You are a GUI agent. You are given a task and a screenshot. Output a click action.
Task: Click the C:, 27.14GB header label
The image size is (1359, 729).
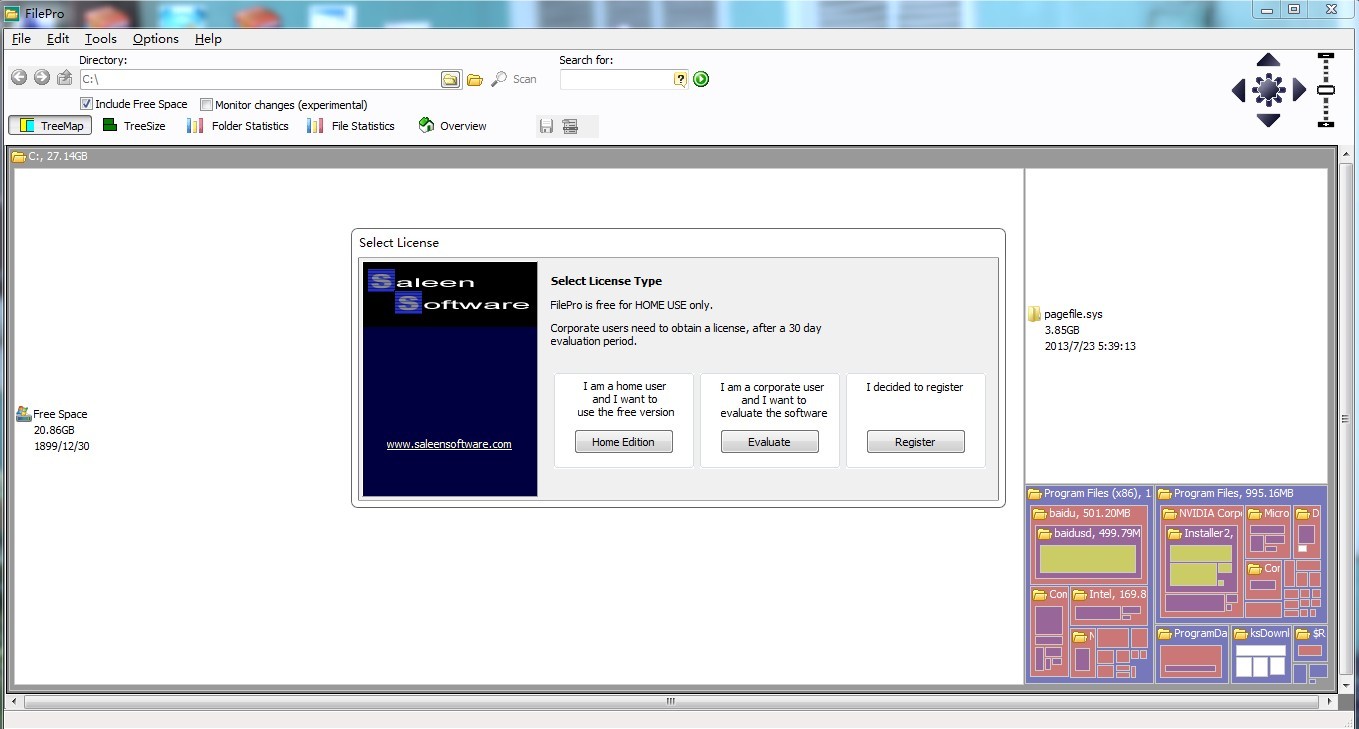(57, 157)
